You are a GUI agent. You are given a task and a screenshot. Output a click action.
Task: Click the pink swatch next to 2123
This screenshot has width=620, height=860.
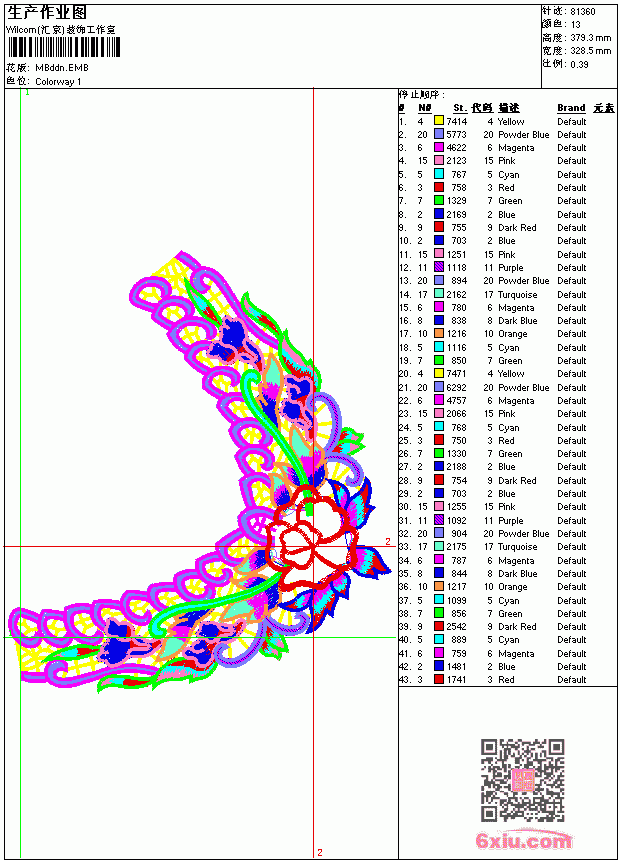tap(439, 160)
